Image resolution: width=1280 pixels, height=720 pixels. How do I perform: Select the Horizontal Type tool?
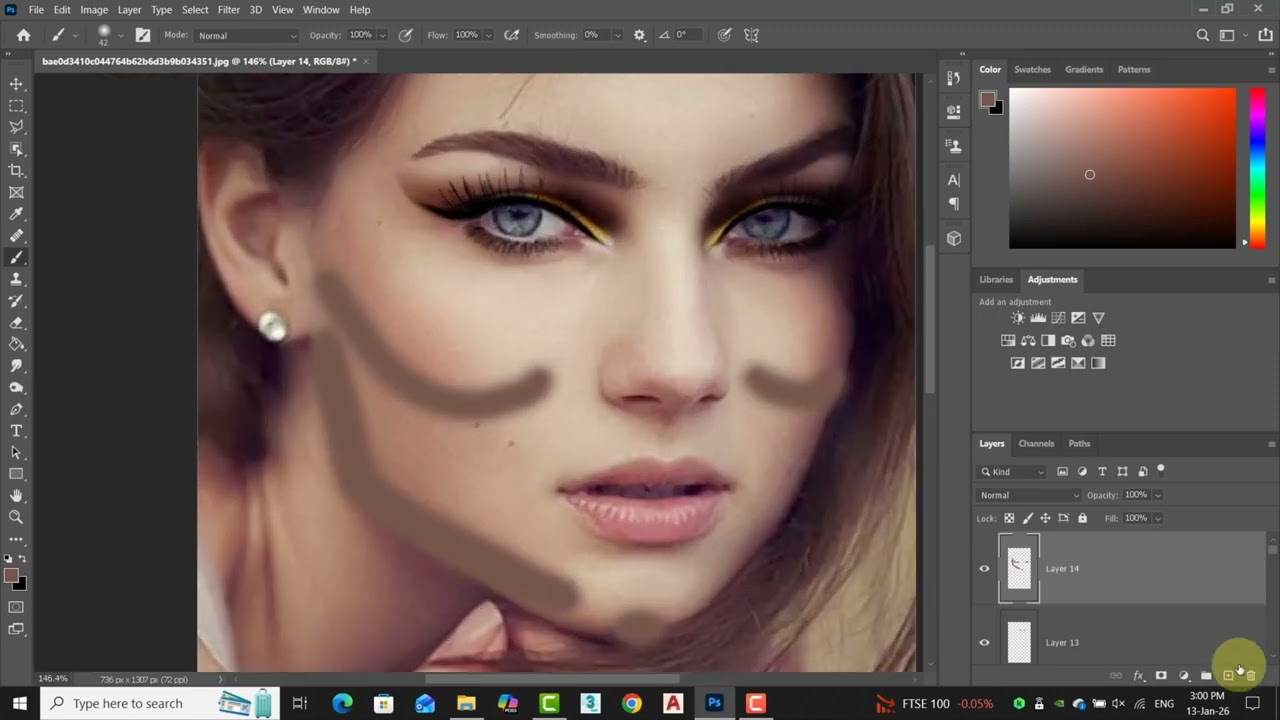16,431
